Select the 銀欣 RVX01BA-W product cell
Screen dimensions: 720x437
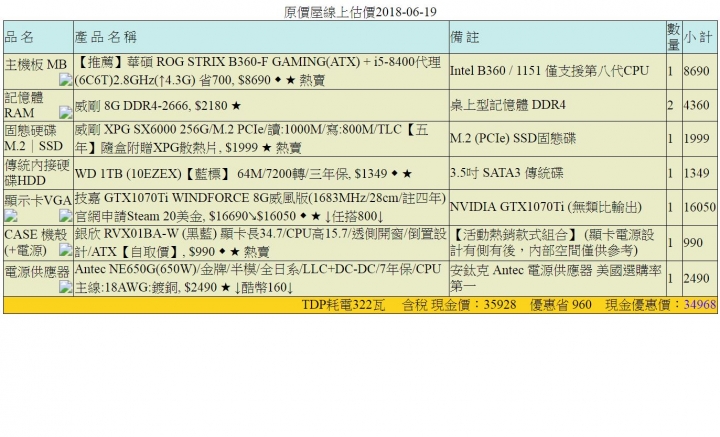(261, 243)
